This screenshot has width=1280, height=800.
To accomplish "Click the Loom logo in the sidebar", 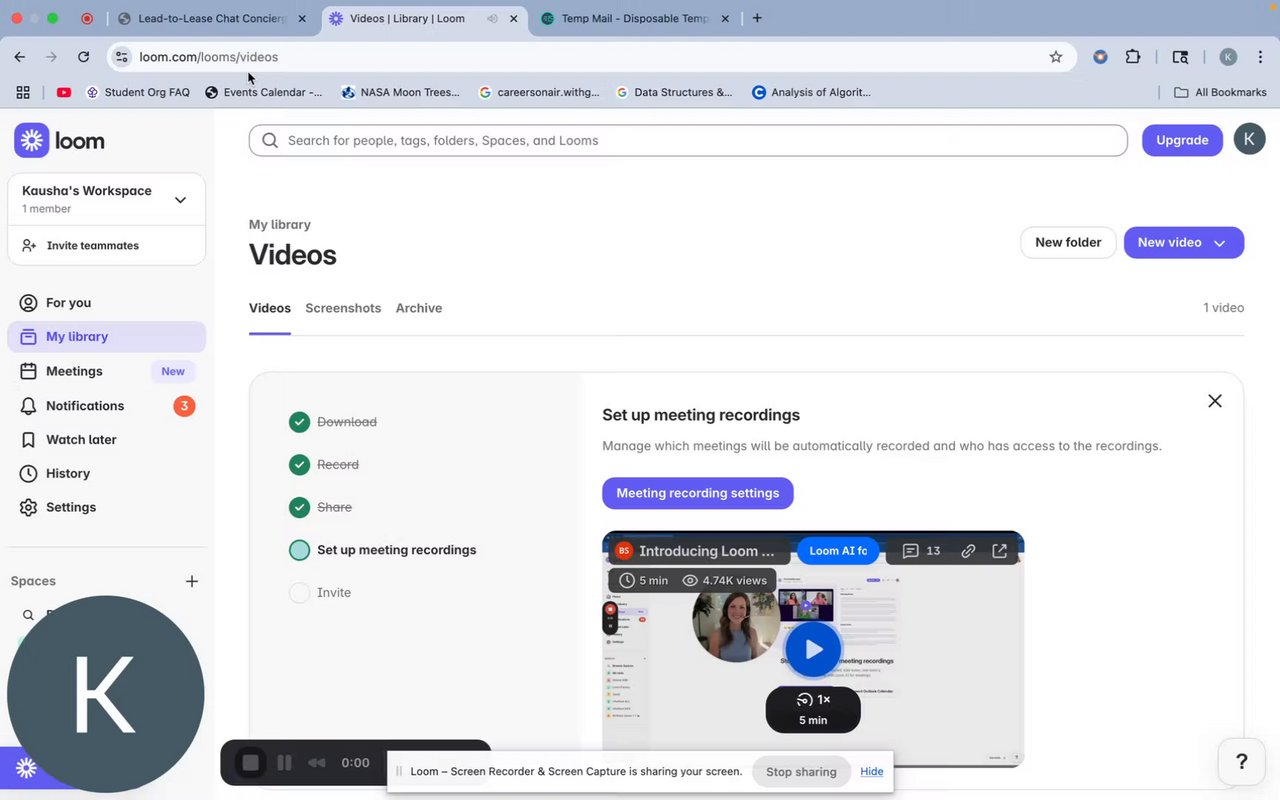I will point(60,141).
